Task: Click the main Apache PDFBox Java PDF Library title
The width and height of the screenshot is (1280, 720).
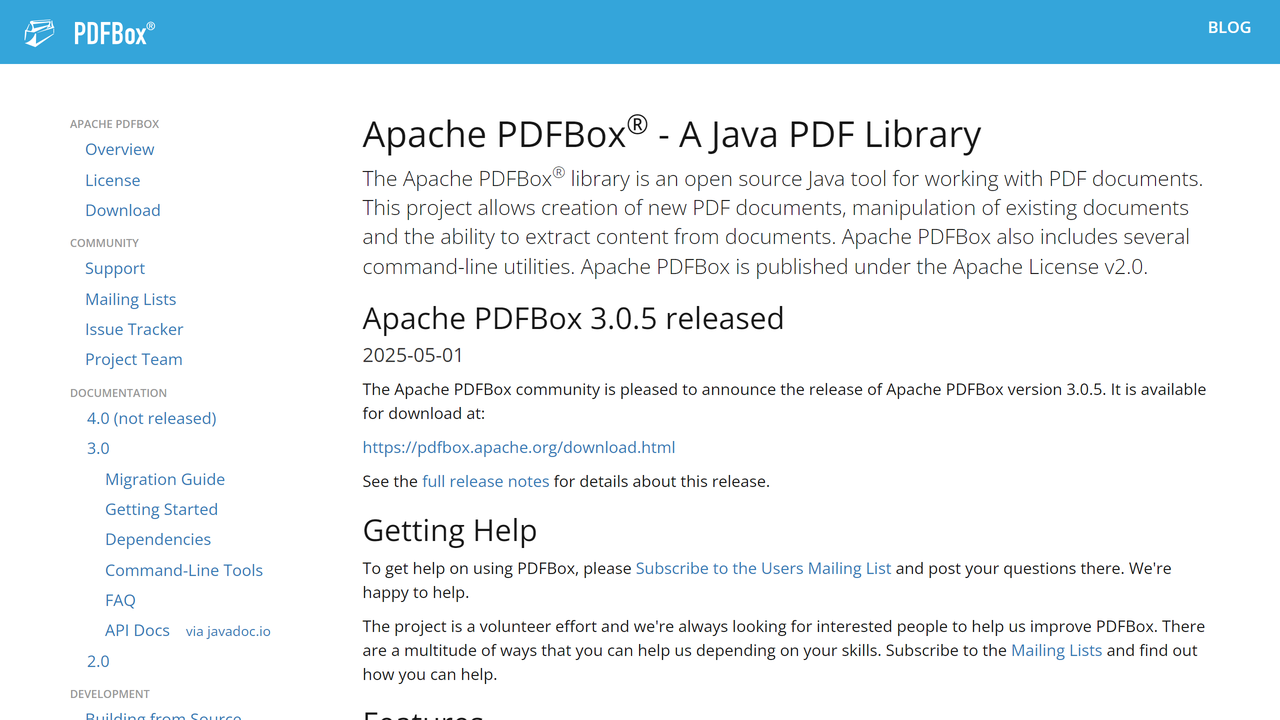Action: coord(672,133)
